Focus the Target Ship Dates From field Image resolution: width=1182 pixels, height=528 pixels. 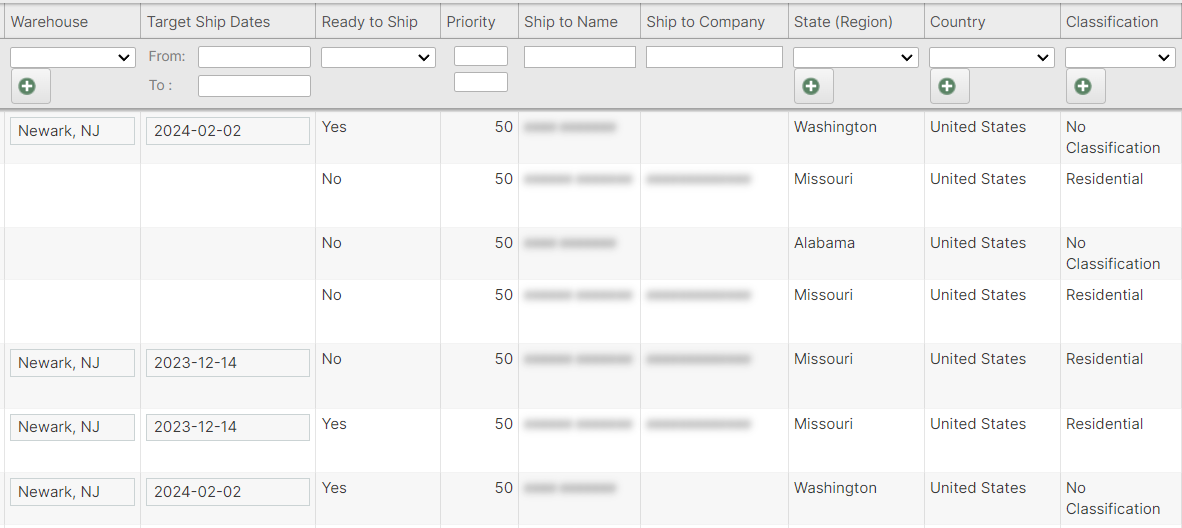(254, 57)
